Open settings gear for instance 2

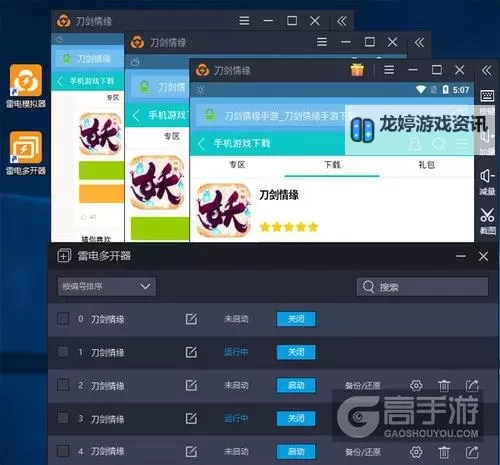pos(416,386)
